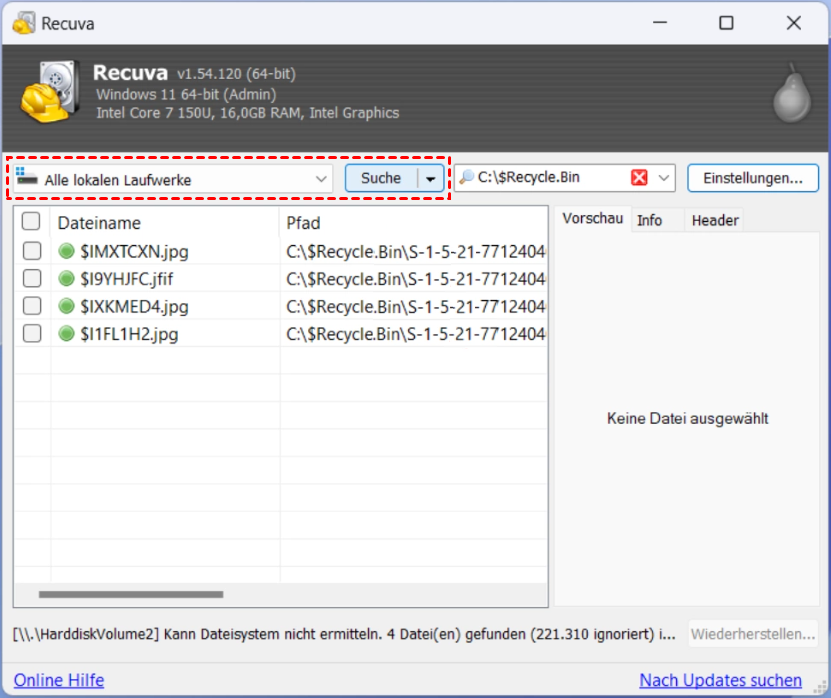Open Einstellungen... options
Viewport: 831px width, 698px height.
753,178
